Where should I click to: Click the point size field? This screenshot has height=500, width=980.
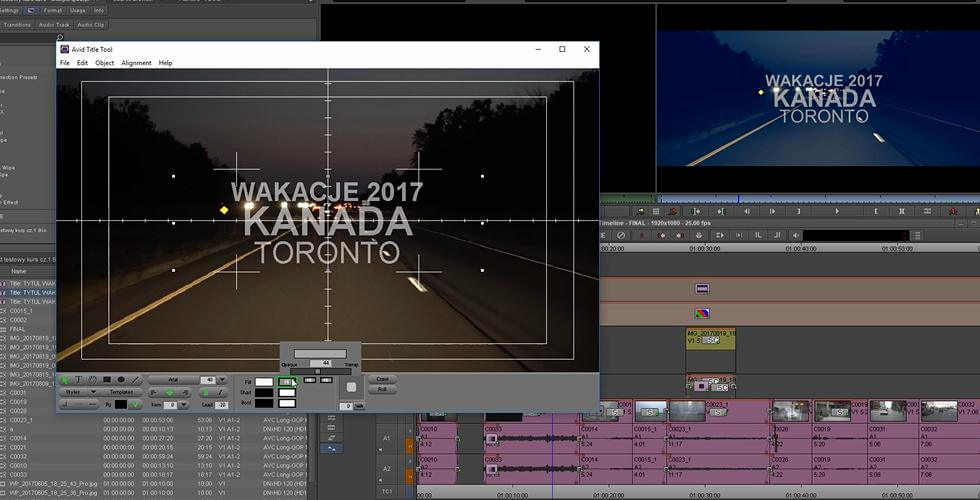pyautogui.click(x=208, y=379)
